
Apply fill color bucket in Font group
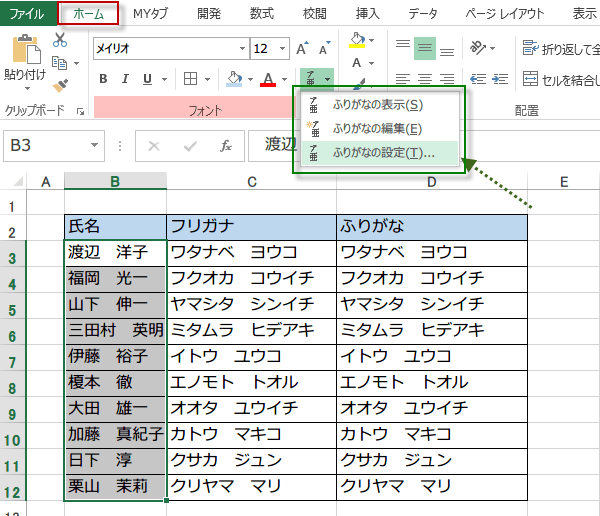pyautogui.click(x=234, y=79)
